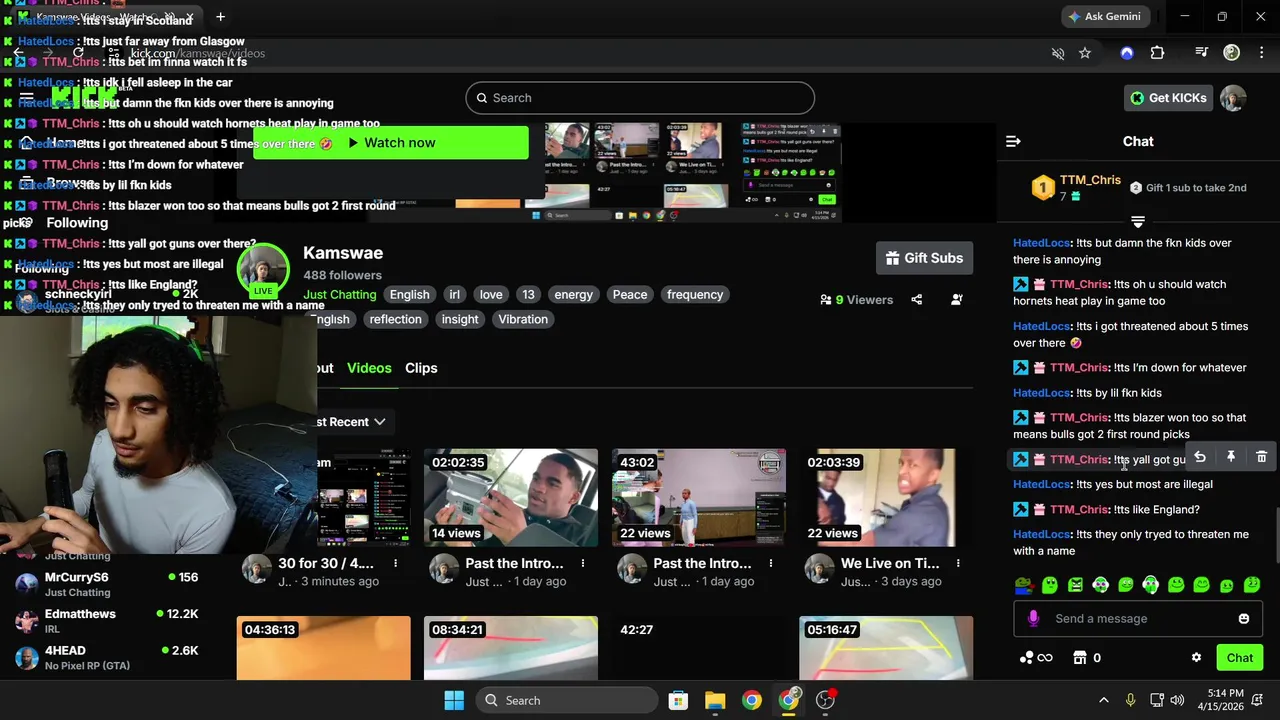Open the emoji picker in chat input
This screenshot has height=720, width=1280.
1244,619
